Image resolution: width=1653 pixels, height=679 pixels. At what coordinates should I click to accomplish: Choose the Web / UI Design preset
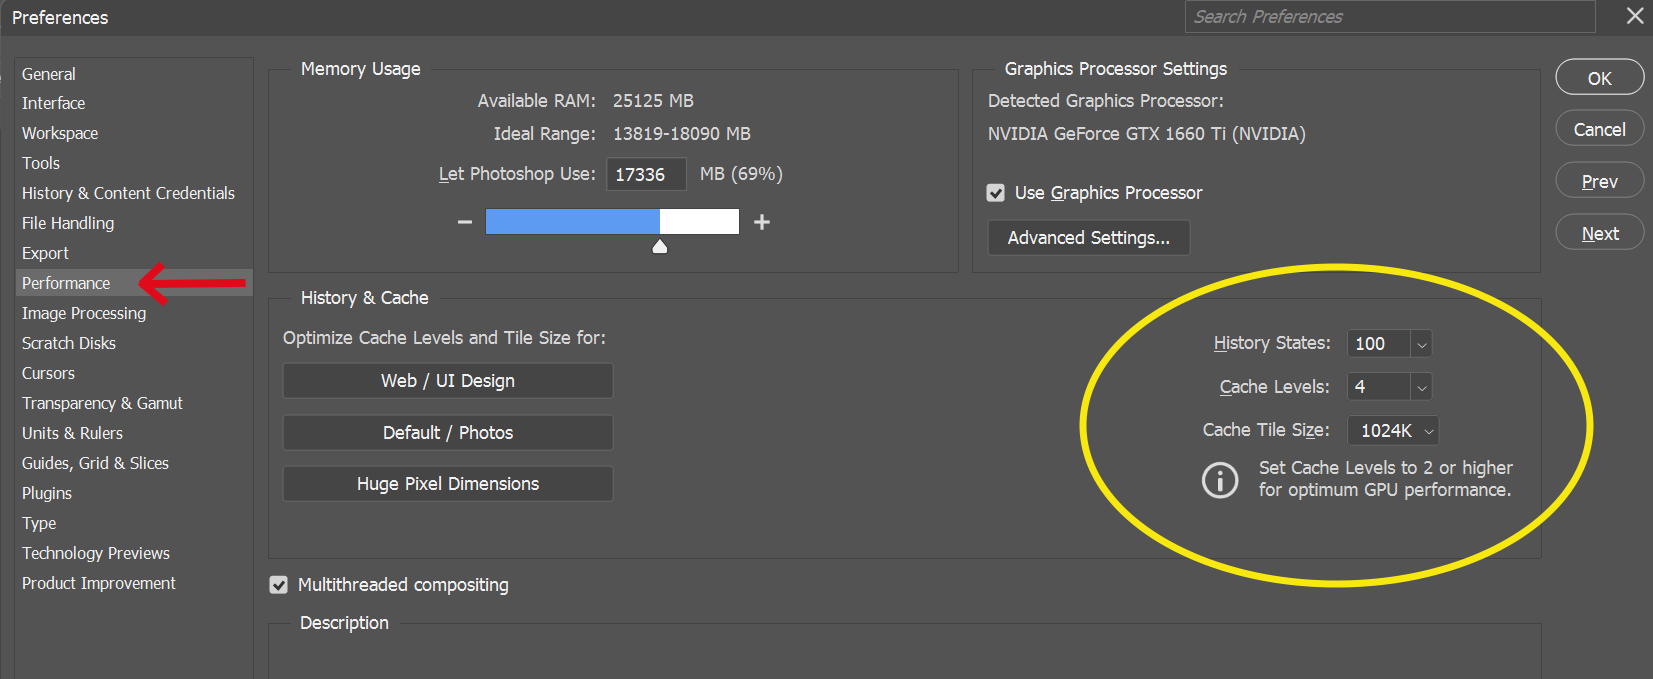pyautogui.click(x=448, y=381)
